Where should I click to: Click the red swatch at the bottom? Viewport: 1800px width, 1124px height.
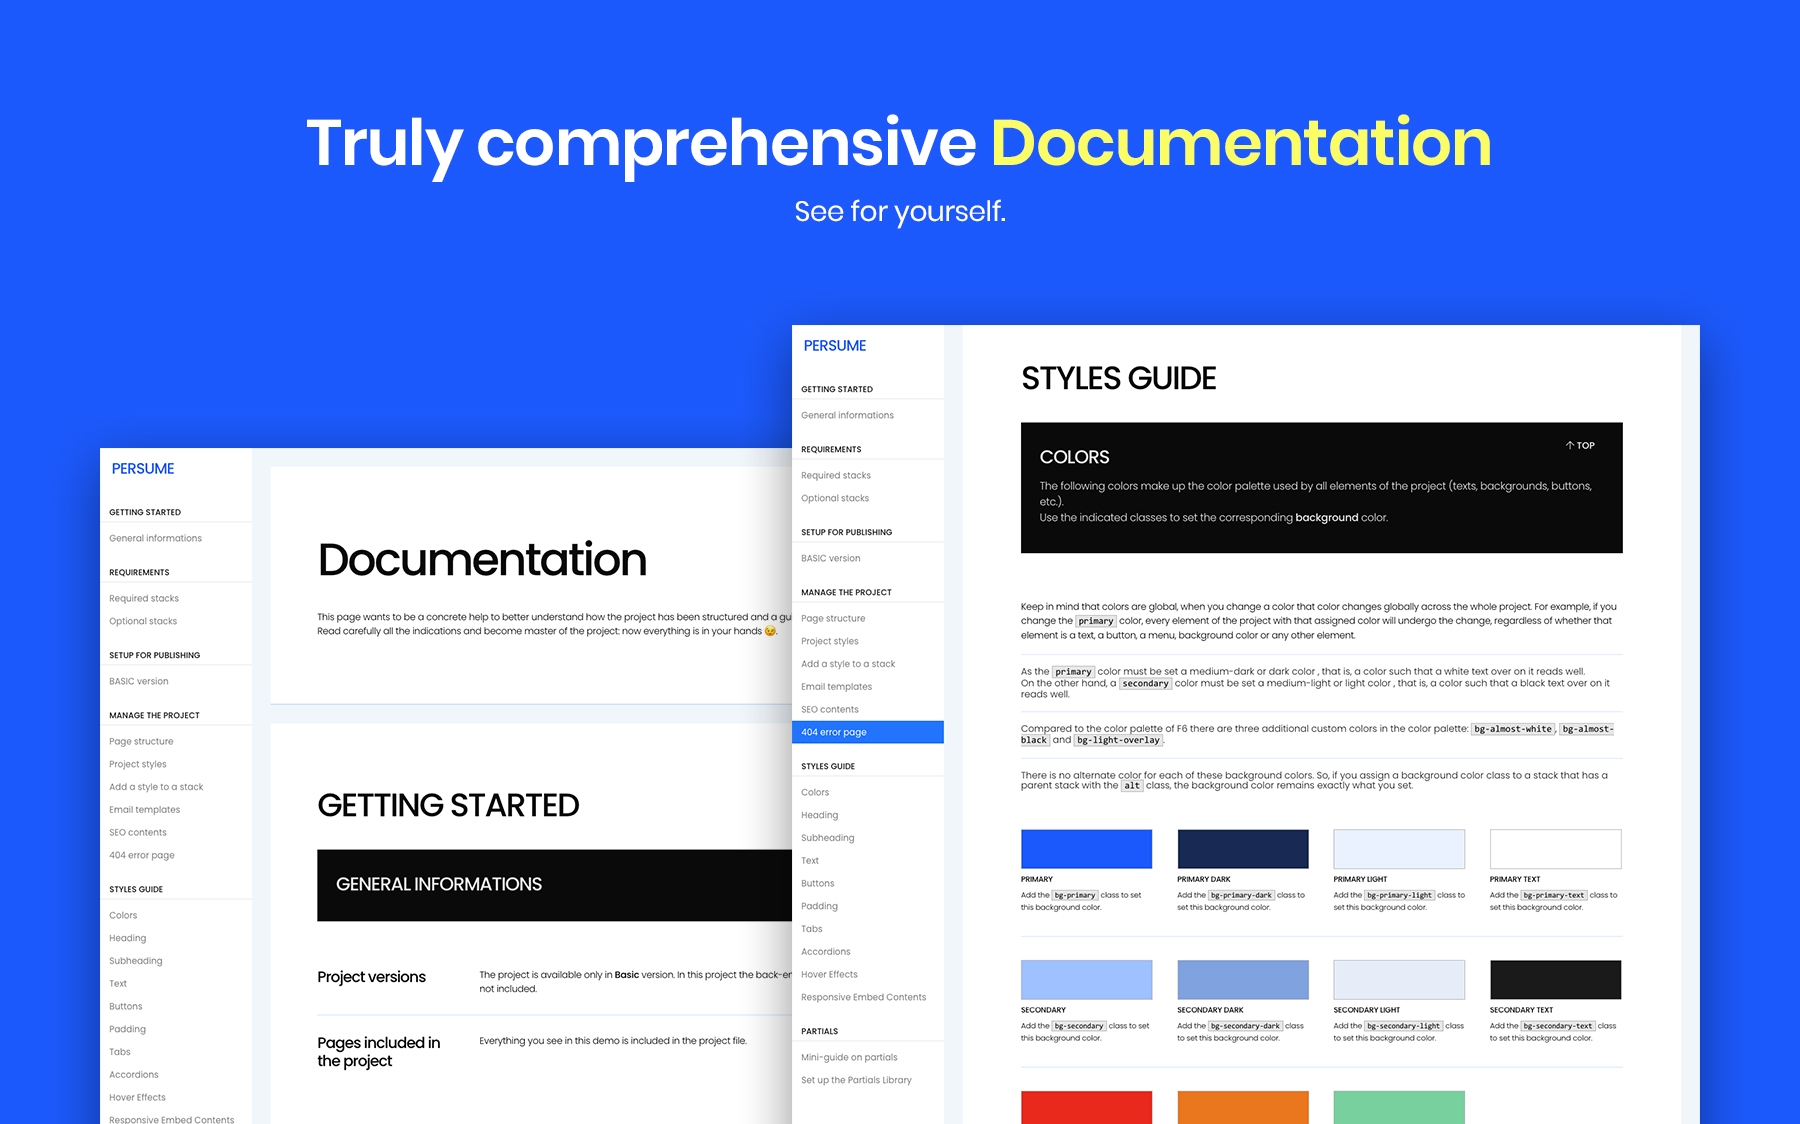[x=1086, y=1108]
